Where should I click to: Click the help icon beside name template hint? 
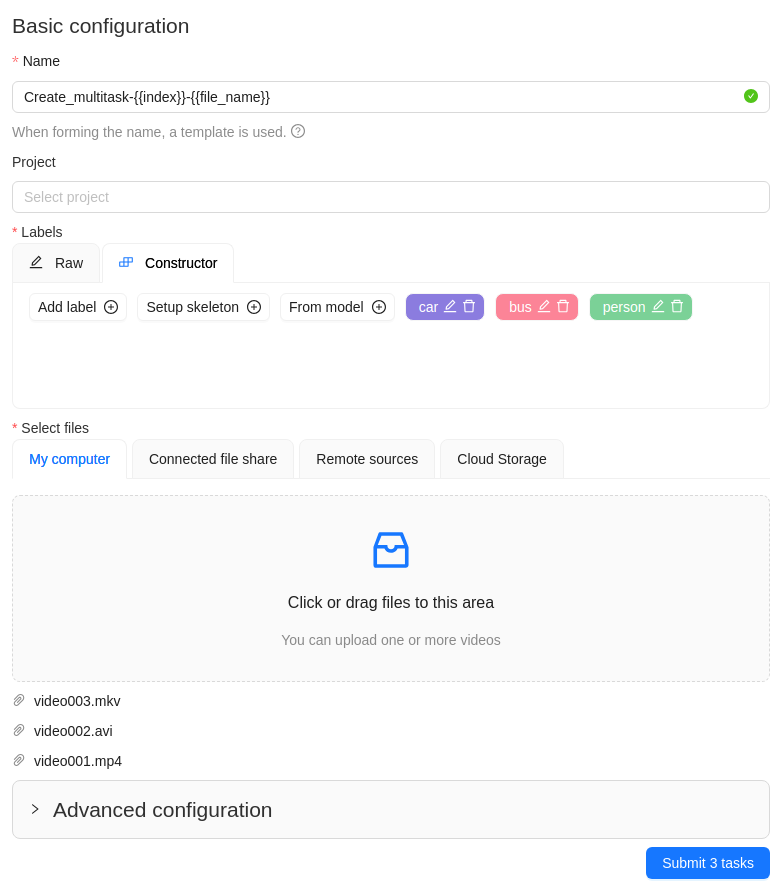click(x=298, y=131)
